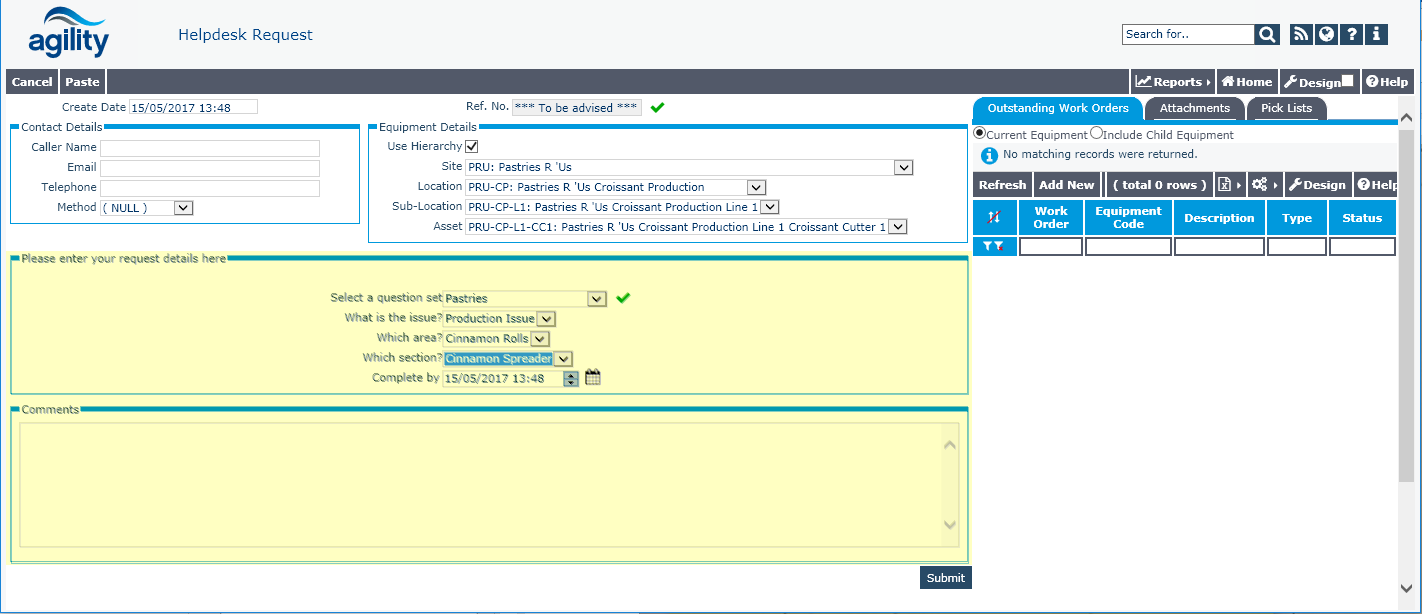The width and height of the screenshot is (1422, 614).
Task: Open the gears settings icon in grid toolbar
Action: coord(1260,185)
